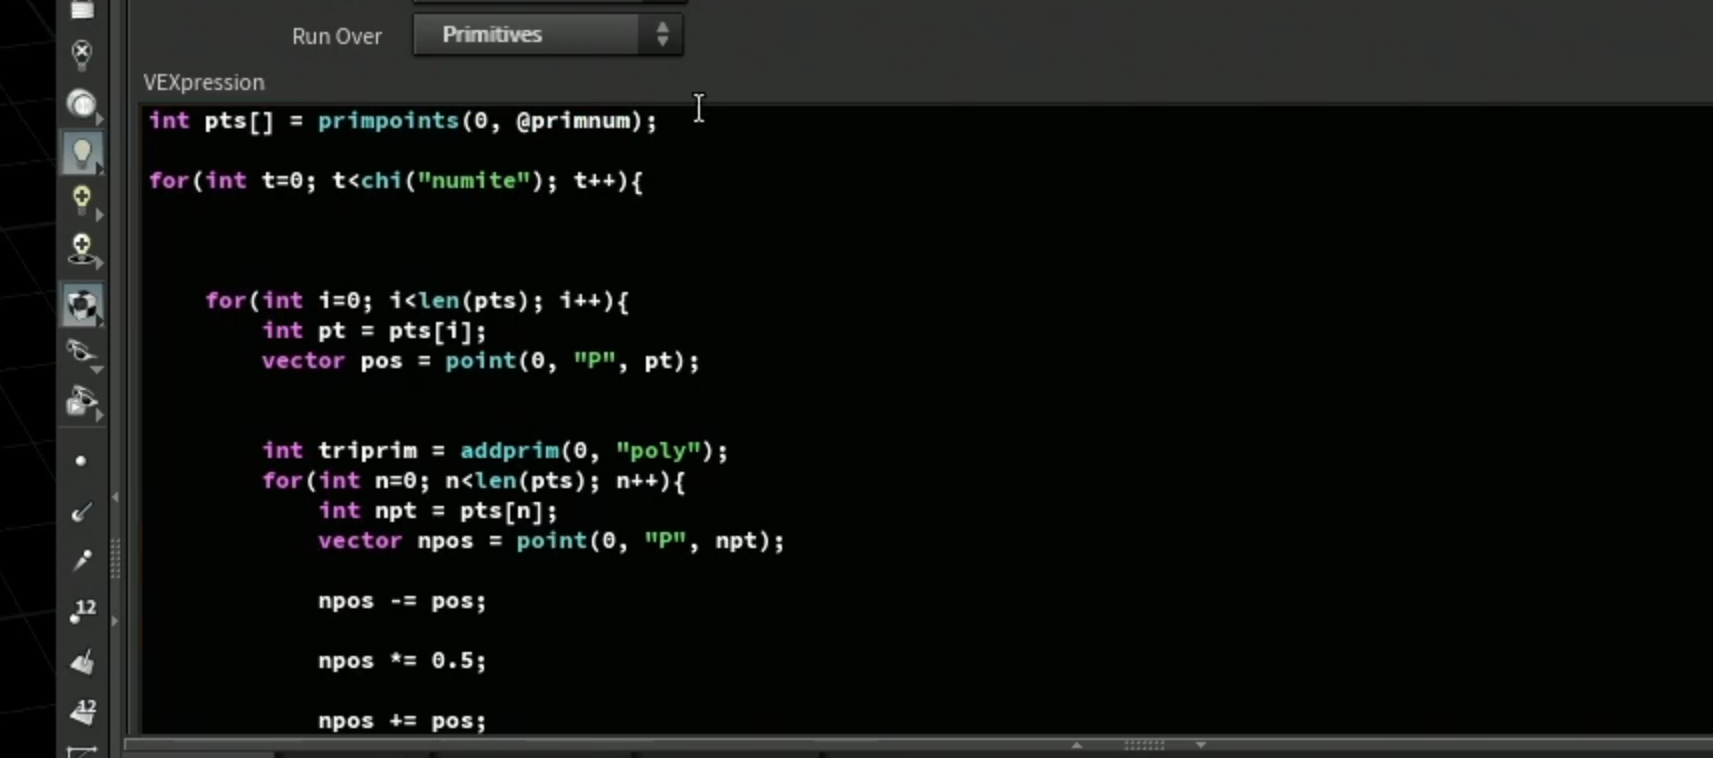The width and height of the screenshot is (1713, 758).
Task: Select the No Lighting bulb icon
Action: coord(82,53)
